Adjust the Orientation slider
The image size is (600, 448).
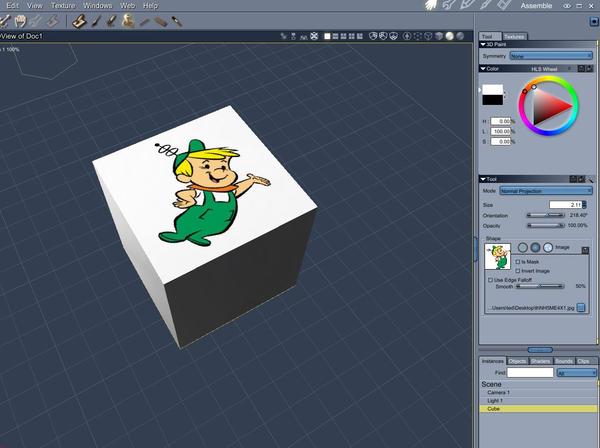(x=546, y=215)
